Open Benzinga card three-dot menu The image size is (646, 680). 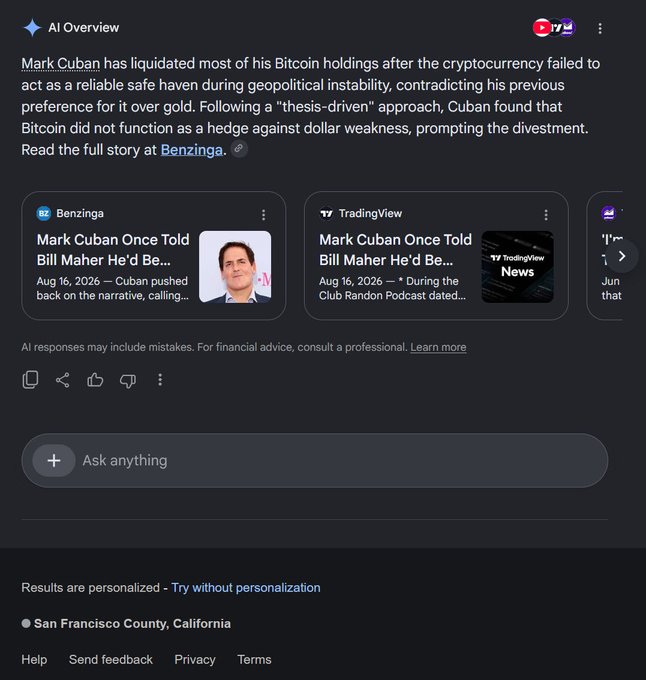[263, 215]
